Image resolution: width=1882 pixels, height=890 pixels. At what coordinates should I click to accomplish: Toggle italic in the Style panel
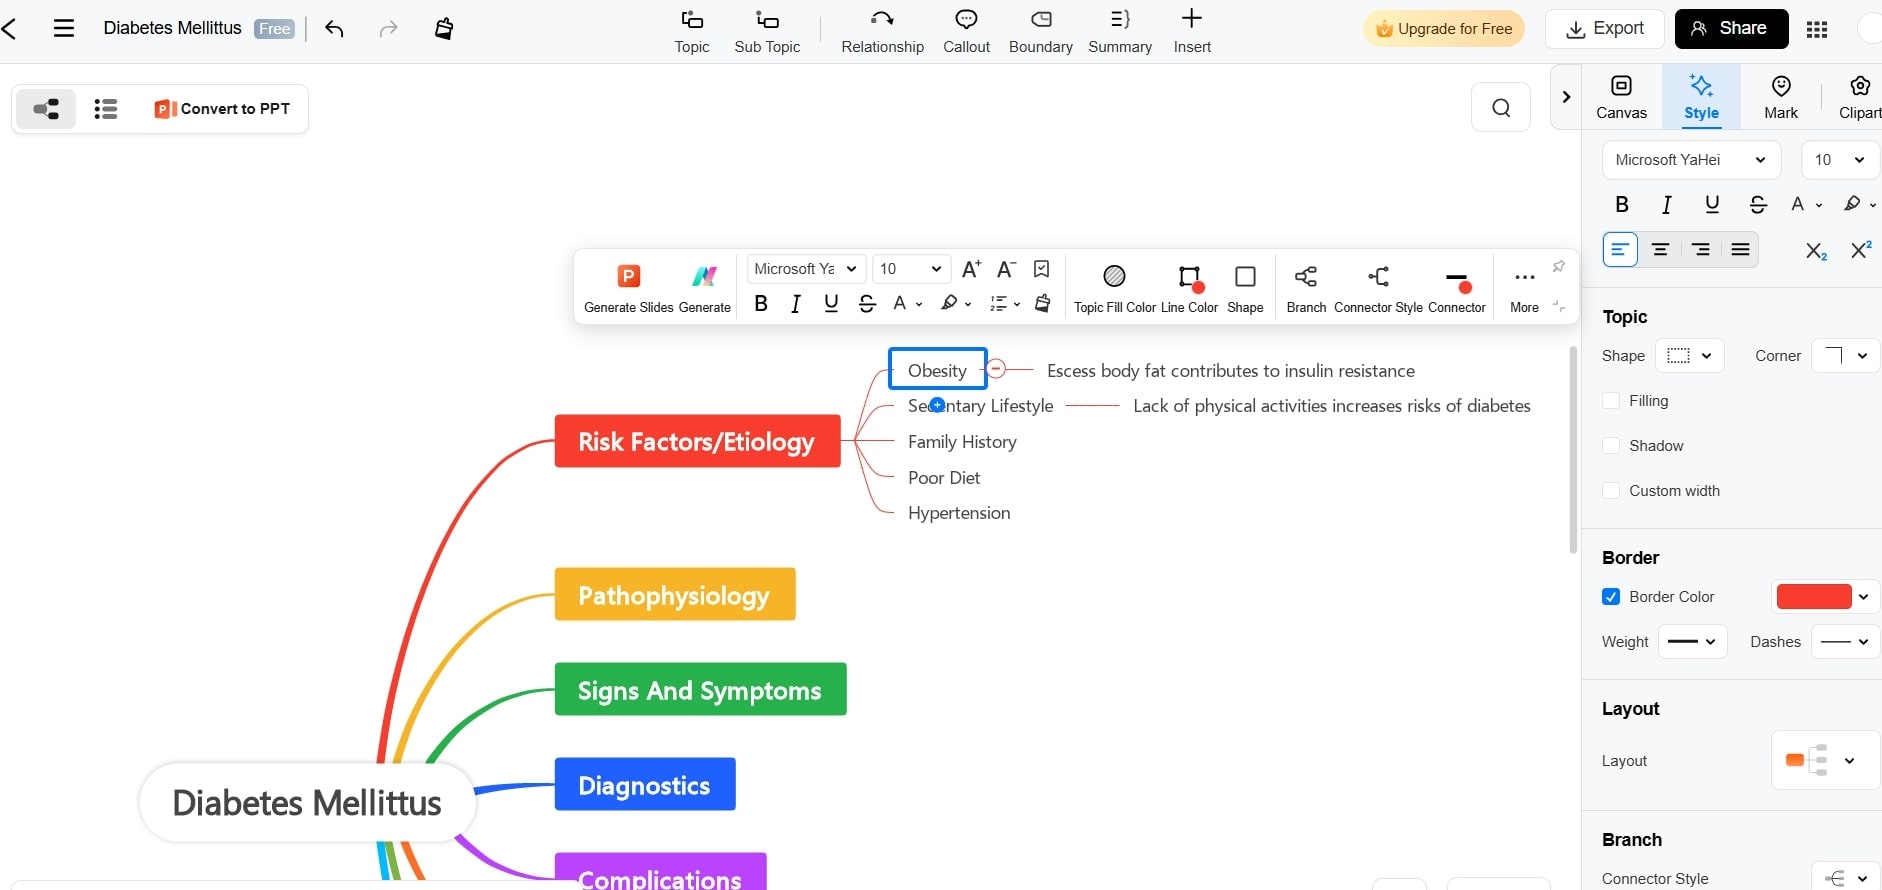pyautogui.click(x=1666, y=204)
